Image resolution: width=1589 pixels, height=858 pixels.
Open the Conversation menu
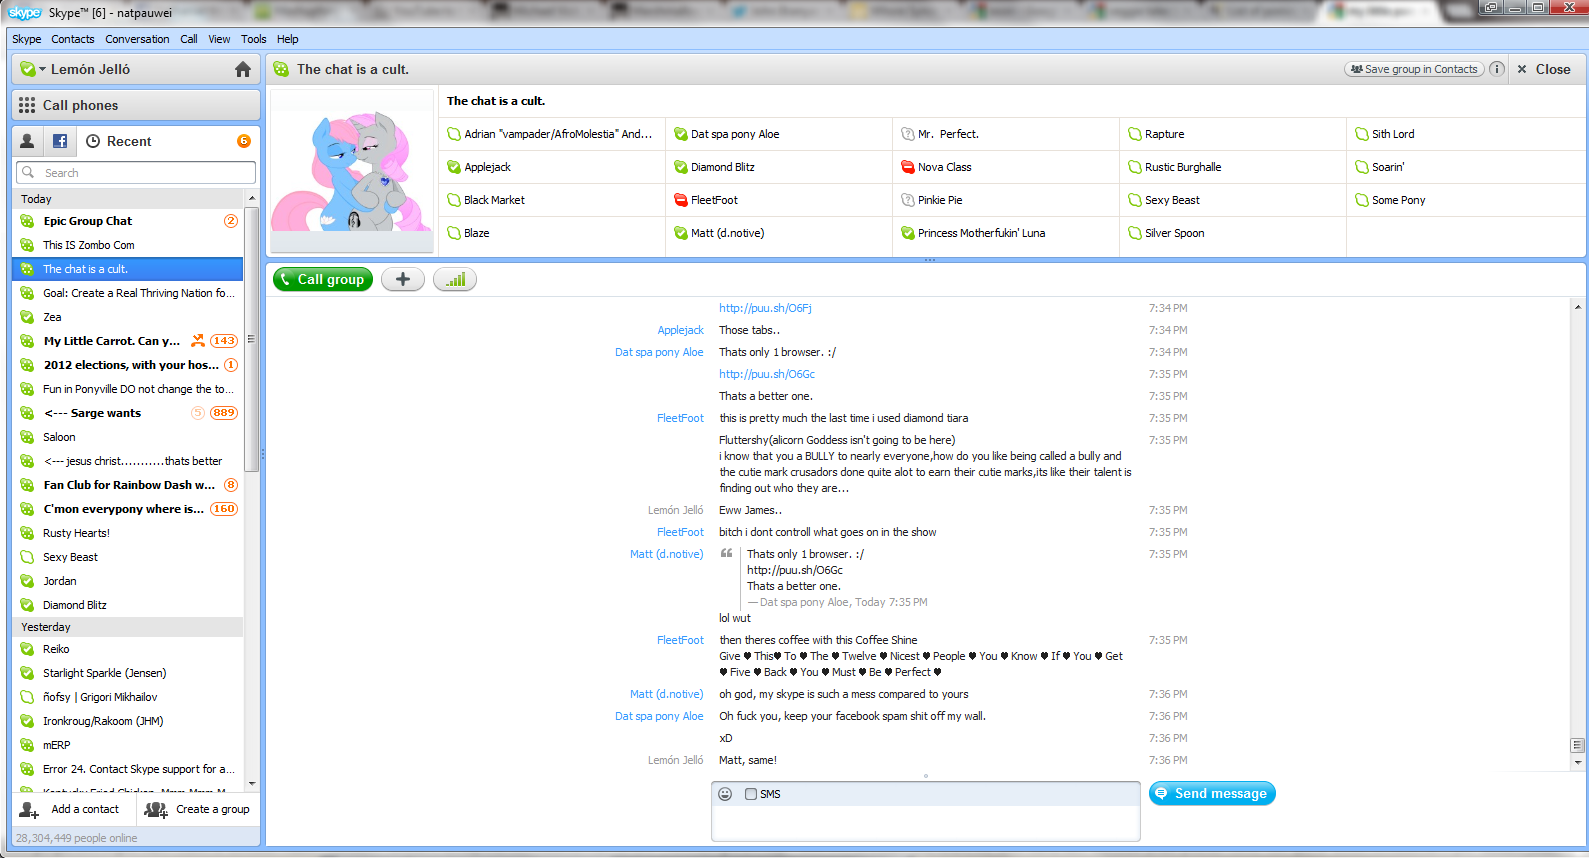137,39
